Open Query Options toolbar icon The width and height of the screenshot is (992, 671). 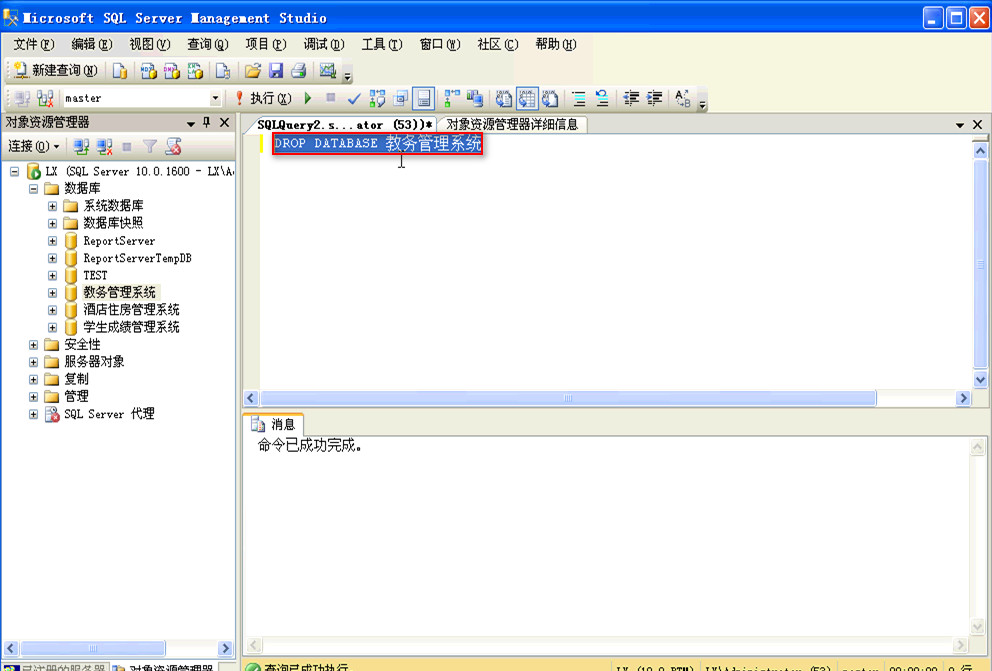[x=400, y=98]
